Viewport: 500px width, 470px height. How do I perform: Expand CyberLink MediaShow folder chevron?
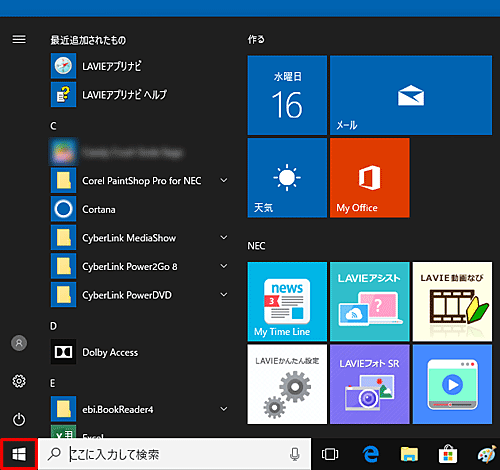[224, 238]
